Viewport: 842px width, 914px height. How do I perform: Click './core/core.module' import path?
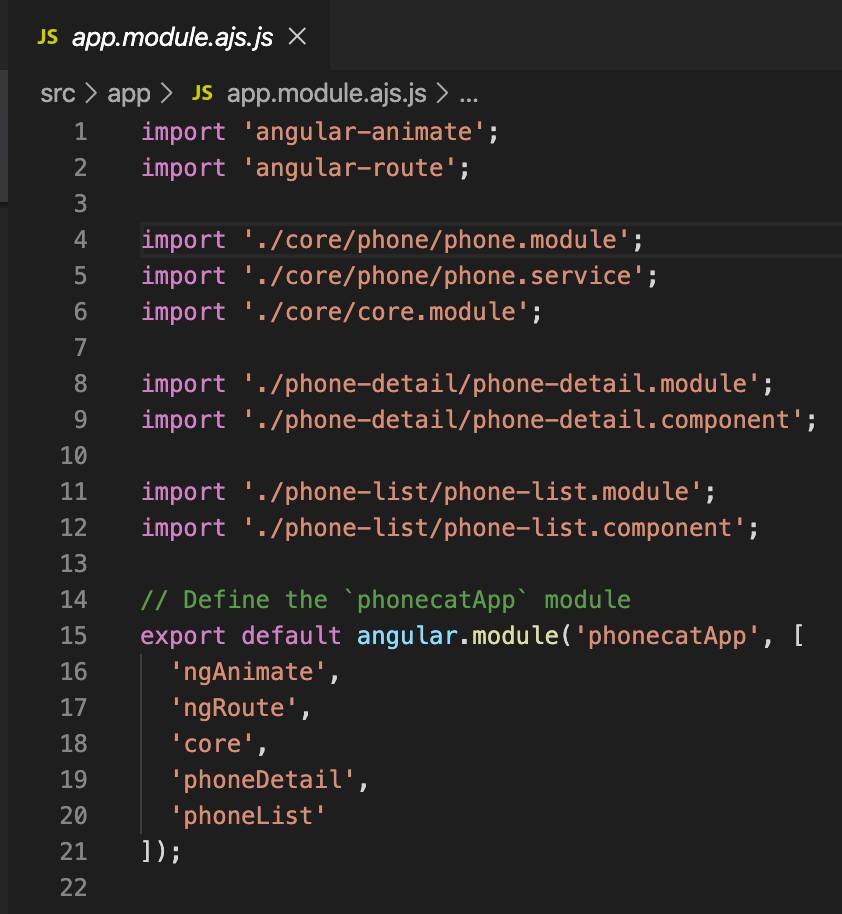[385, 312]
